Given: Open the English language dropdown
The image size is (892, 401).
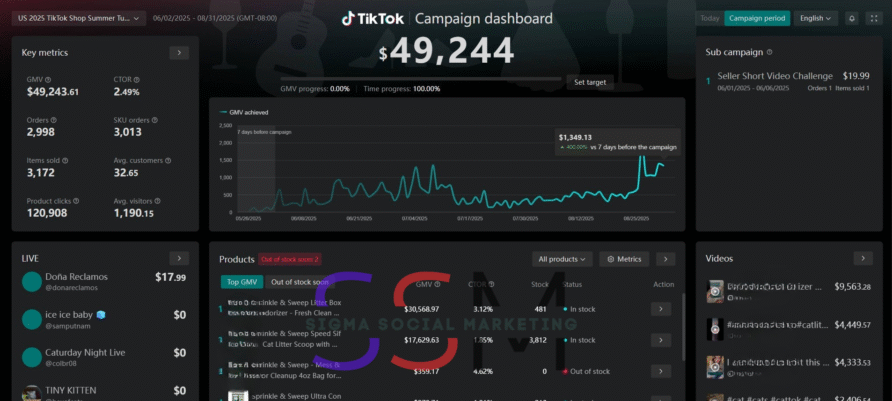Looking at the screenshot, I should click(816, 18).
